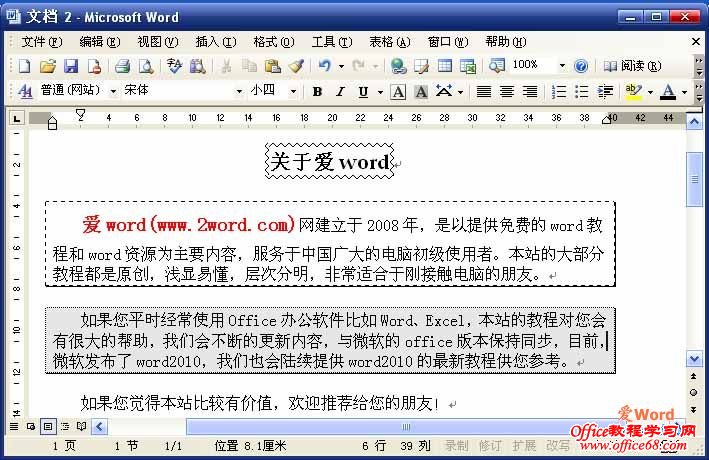Image resolution: width=709 pixels, height=460 pixels.
Task: Click the Print icon in toolbar
Action: (122, 66)
